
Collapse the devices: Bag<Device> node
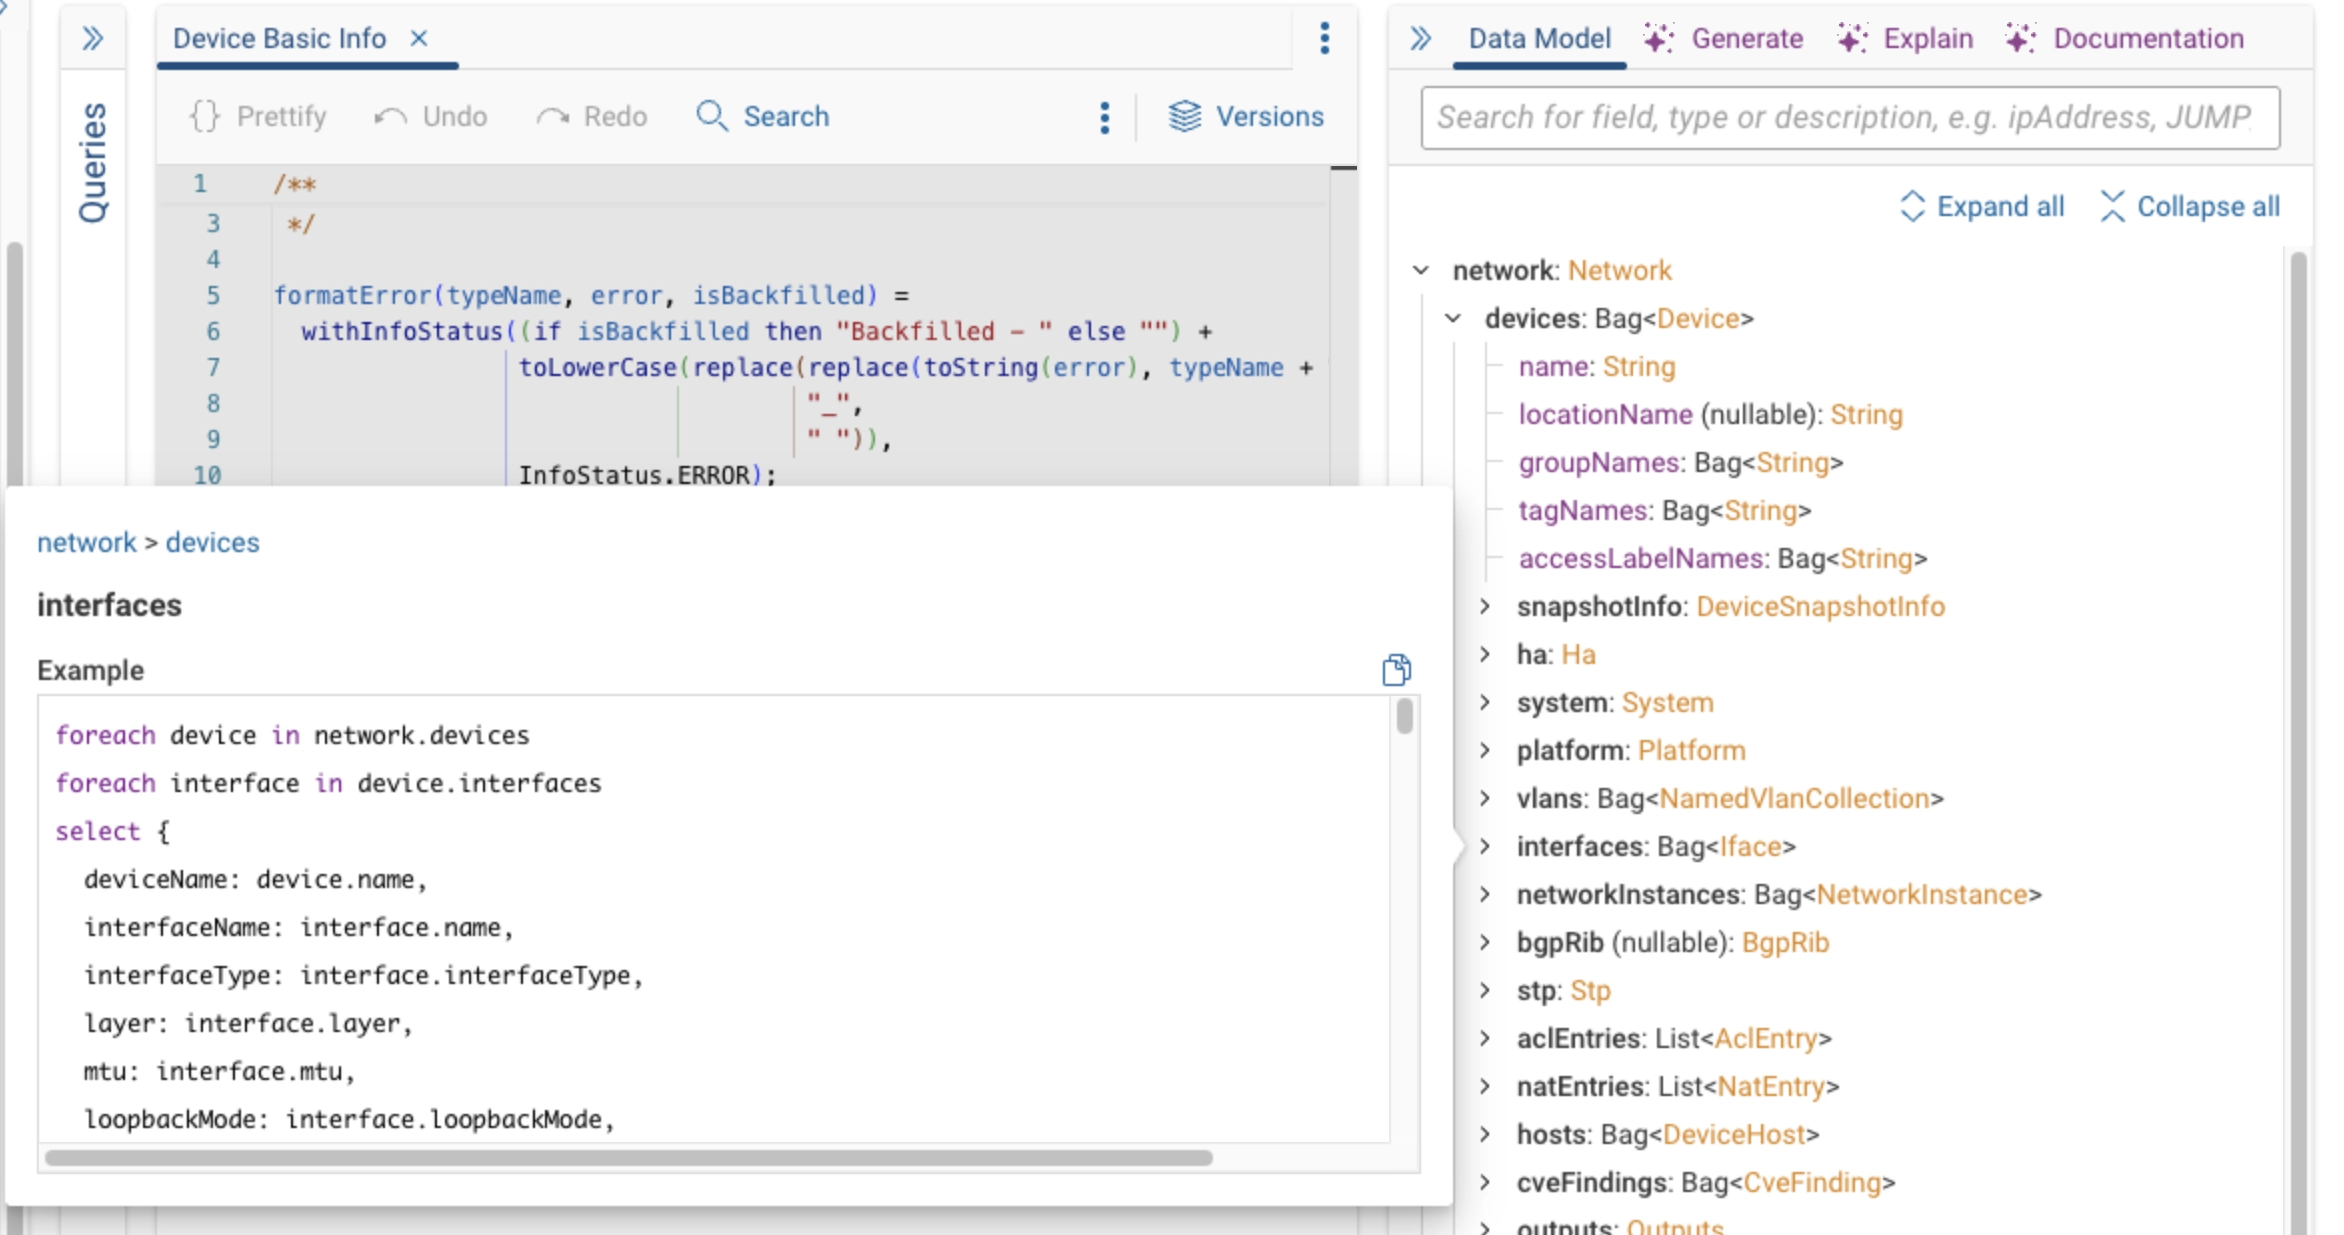[1453, 318]
